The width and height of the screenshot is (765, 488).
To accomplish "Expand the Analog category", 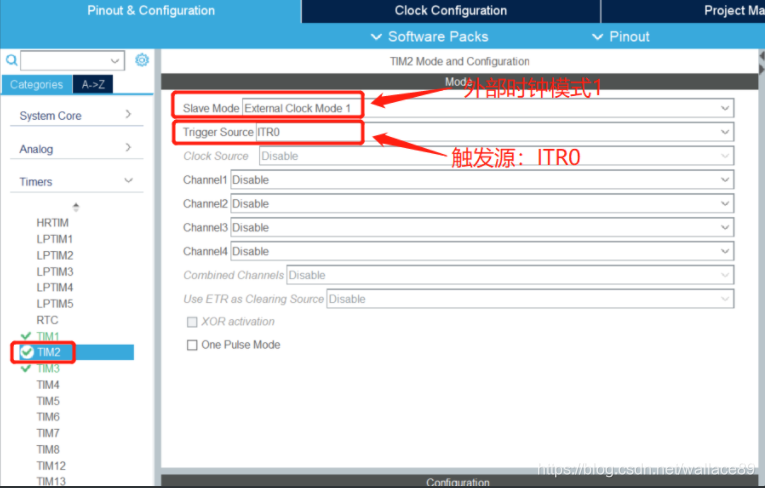I will click(x=77, y=149).
